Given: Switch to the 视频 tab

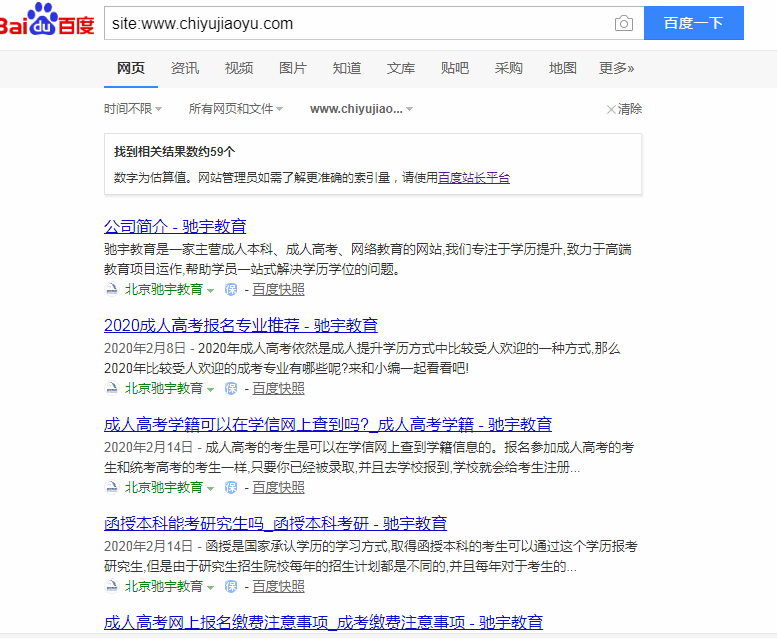Looking at the screenshot, I should 239,68.
